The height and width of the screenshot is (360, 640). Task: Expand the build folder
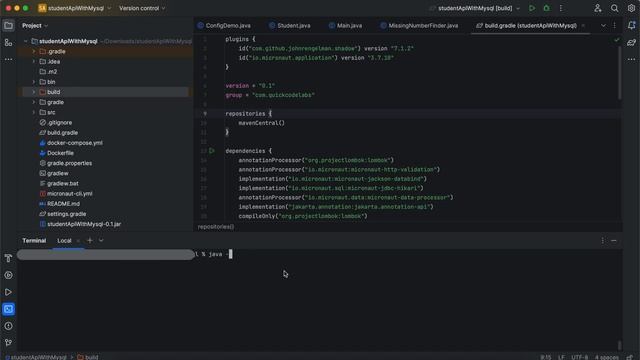(x=34, y=92)
